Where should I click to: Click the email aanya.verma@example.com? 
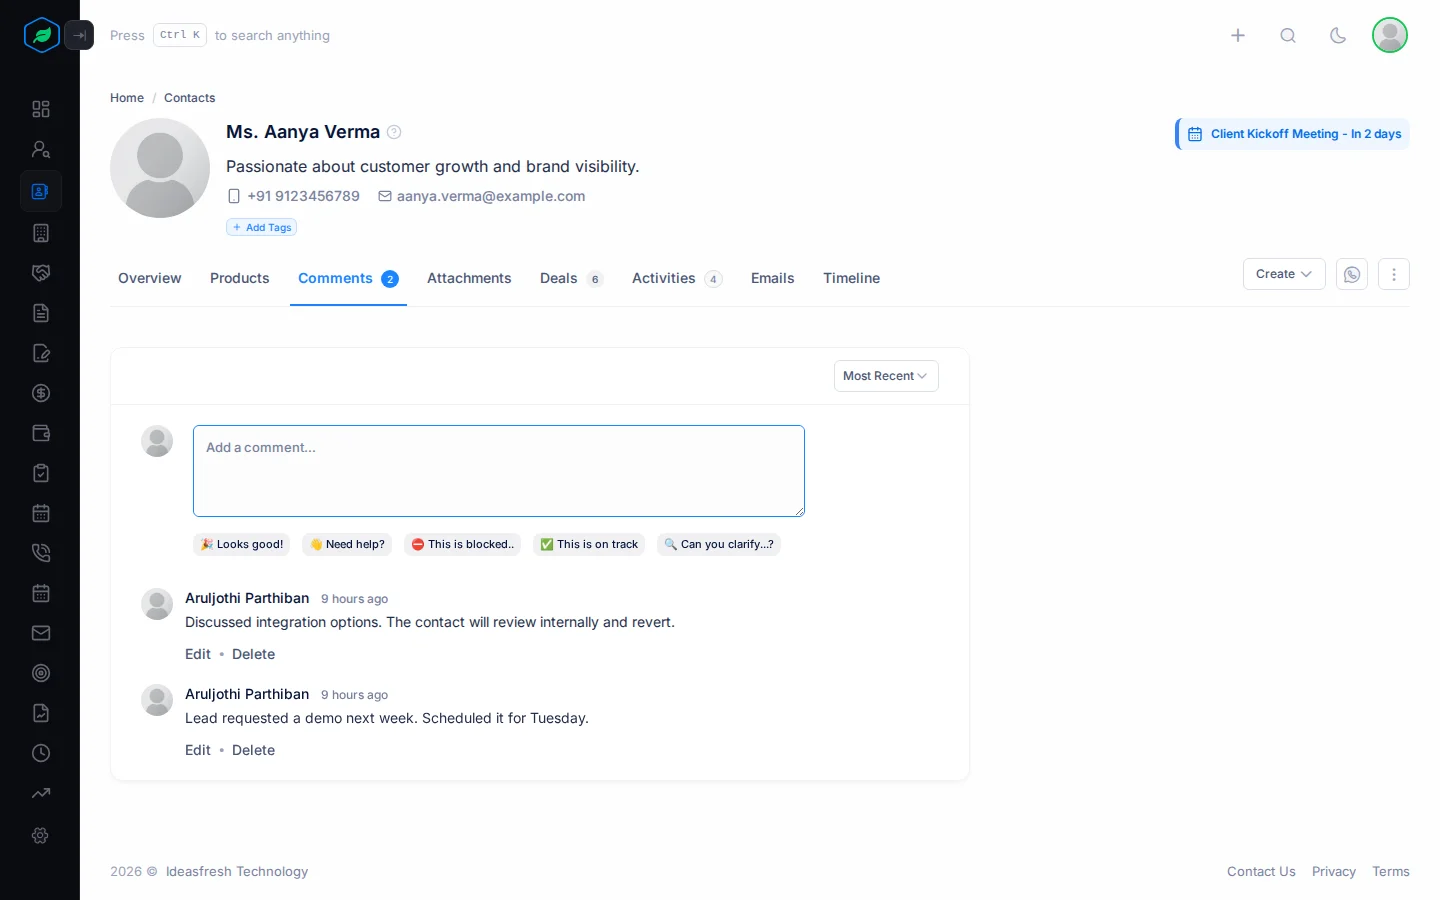491,196
